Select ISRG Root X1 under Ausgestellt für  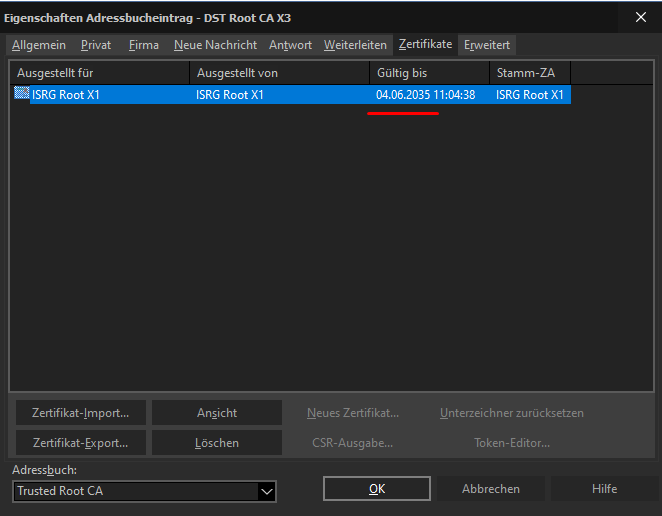click(x=66, y=95)
